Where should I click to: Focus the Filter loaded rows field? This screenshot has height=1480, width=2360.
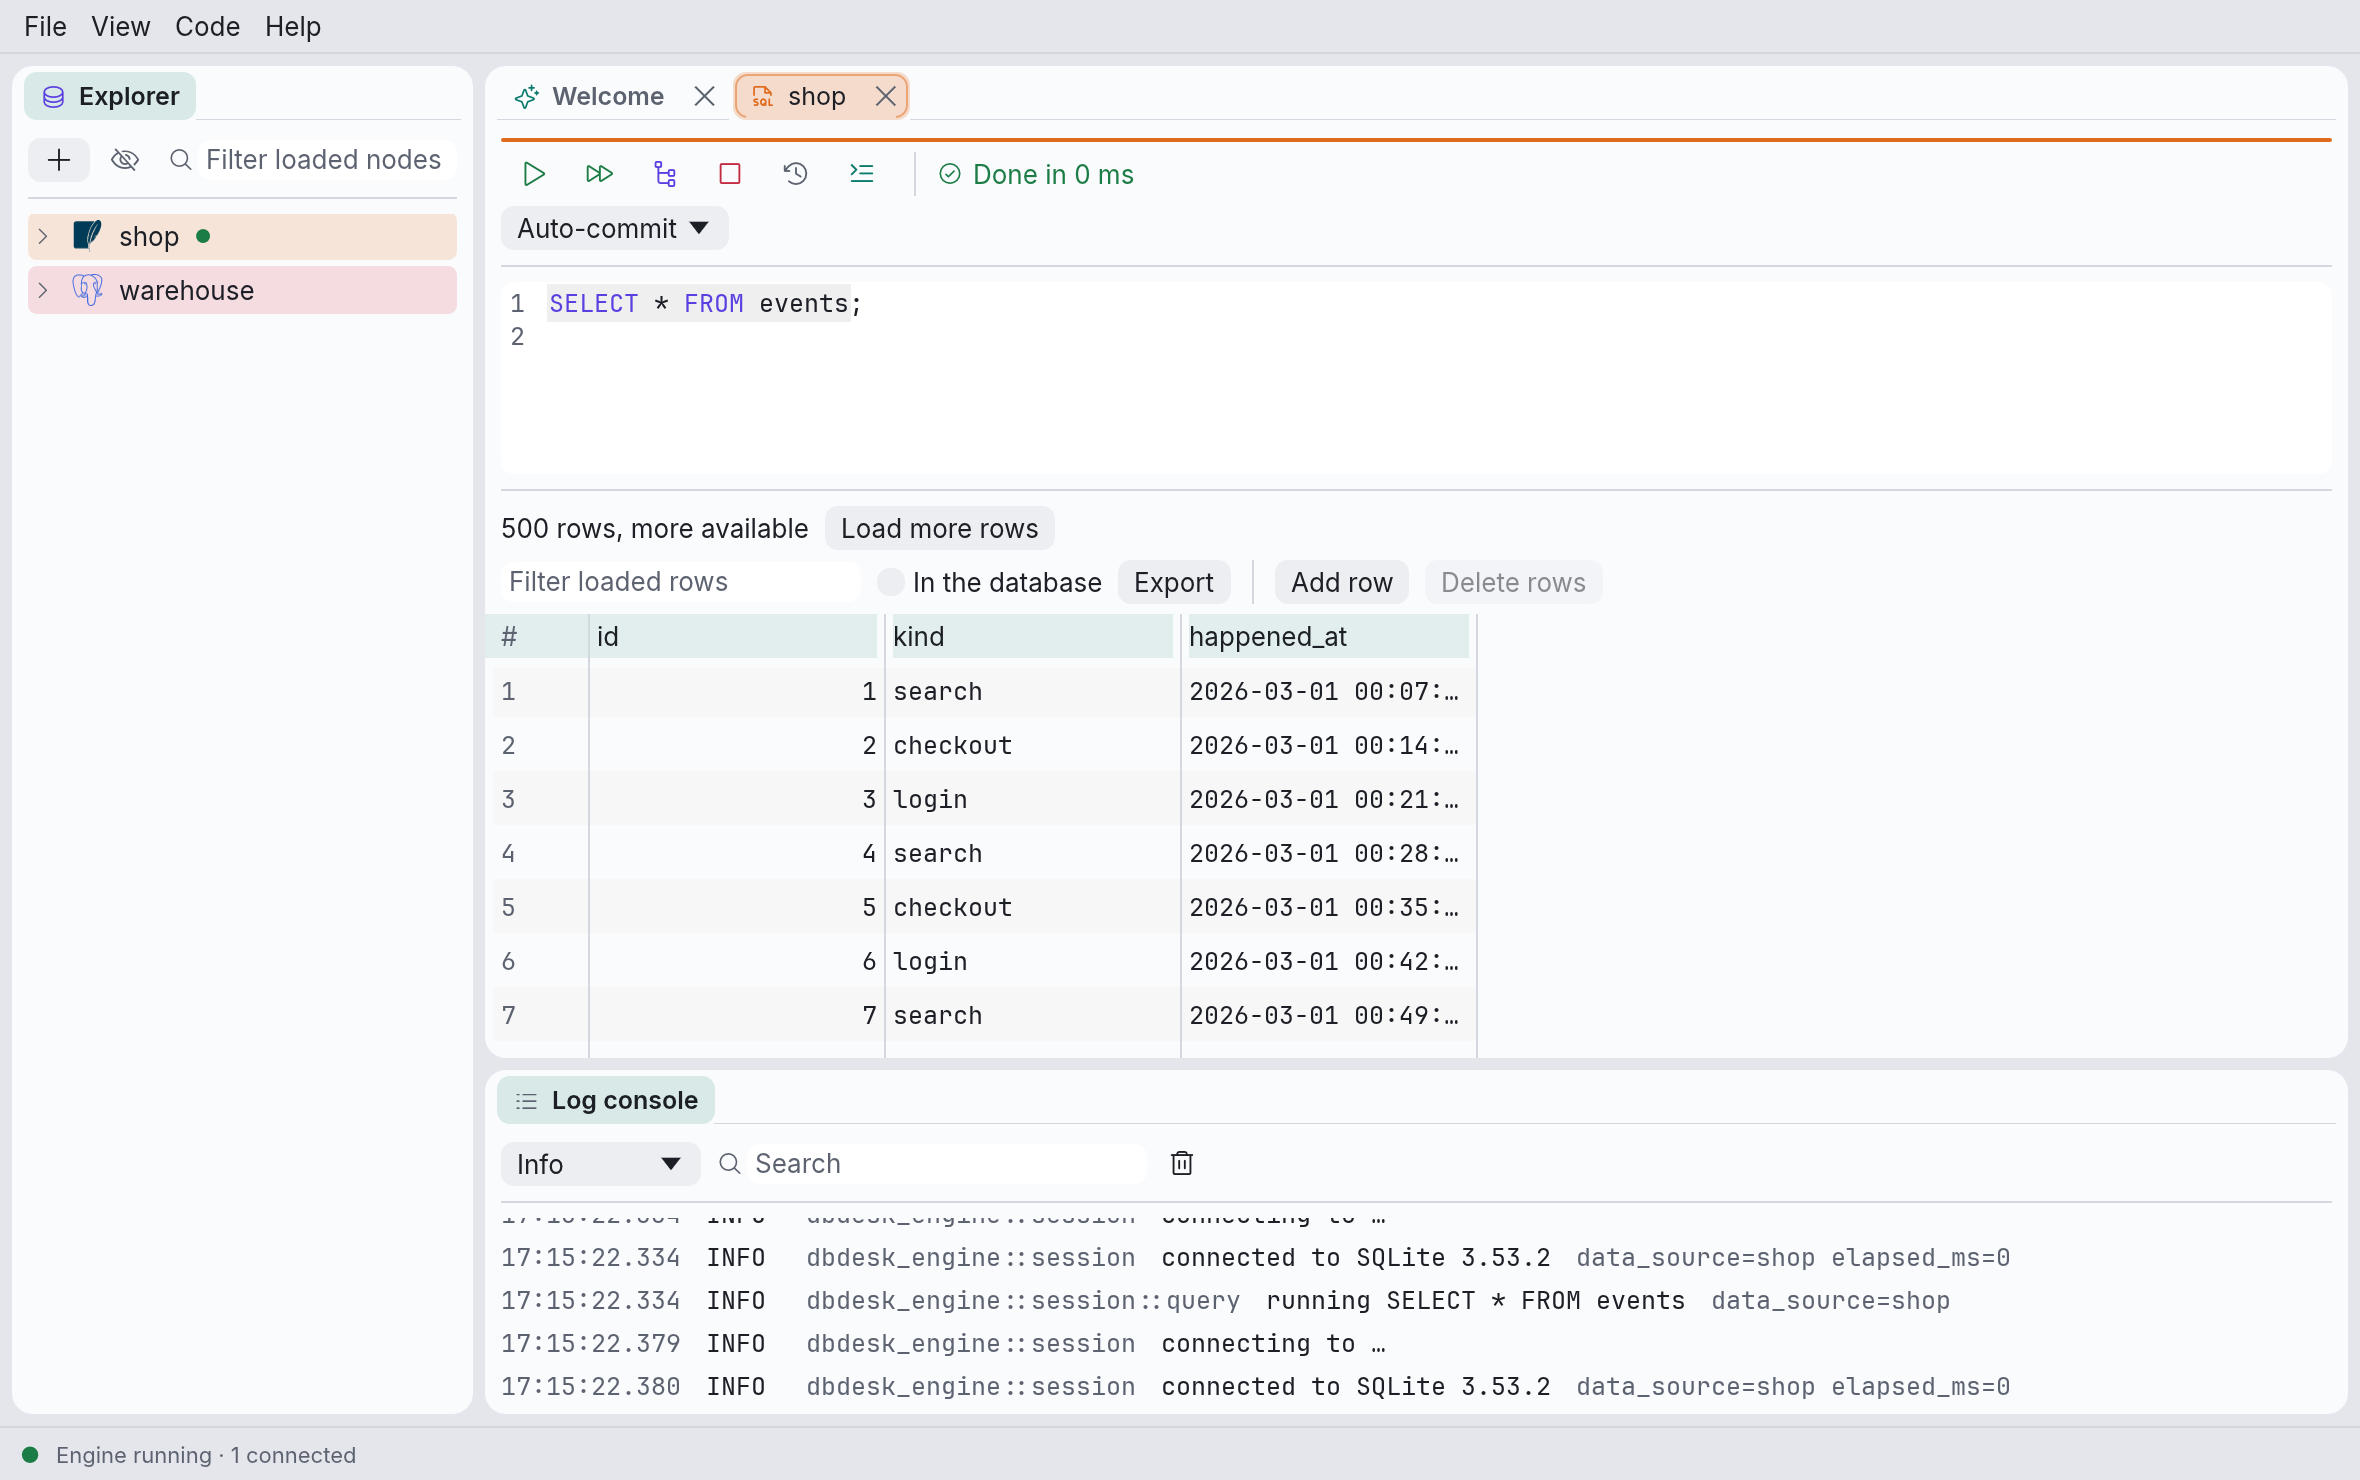[680, 582]
